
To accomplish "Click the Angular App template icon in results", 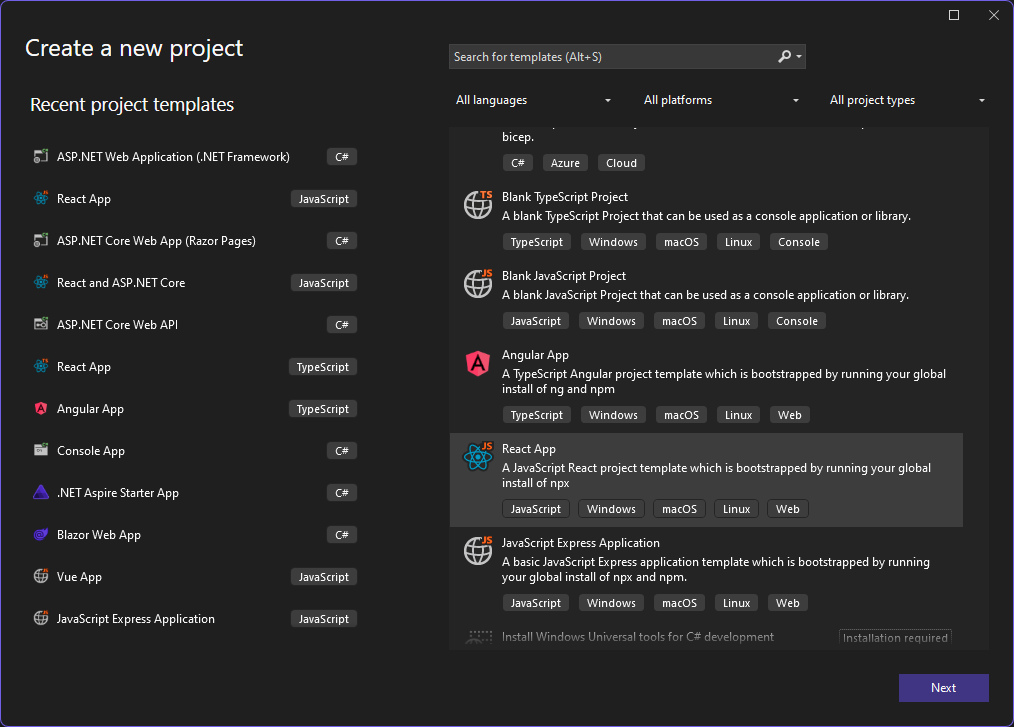I will (478, 364).
